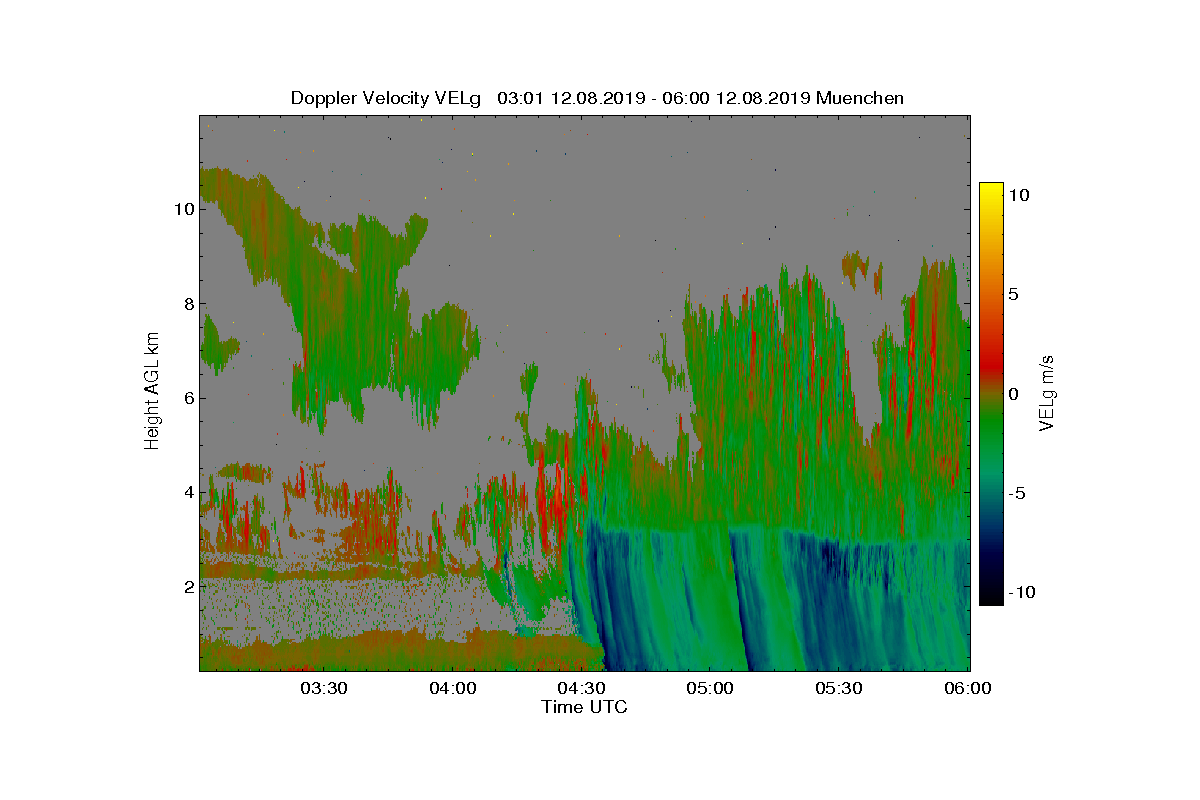Click the plot title 'Doppler Velocity VELg'
Viewport: 1200px width, 800px height.
386,98
